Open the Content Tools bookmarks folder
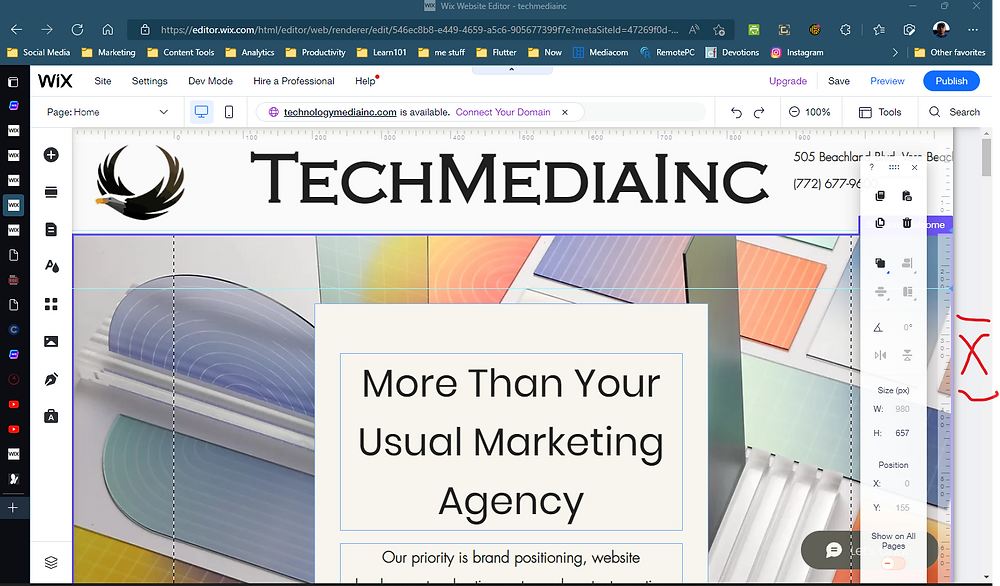Viewport: 1000px width, 586px height. pos(181,53)
